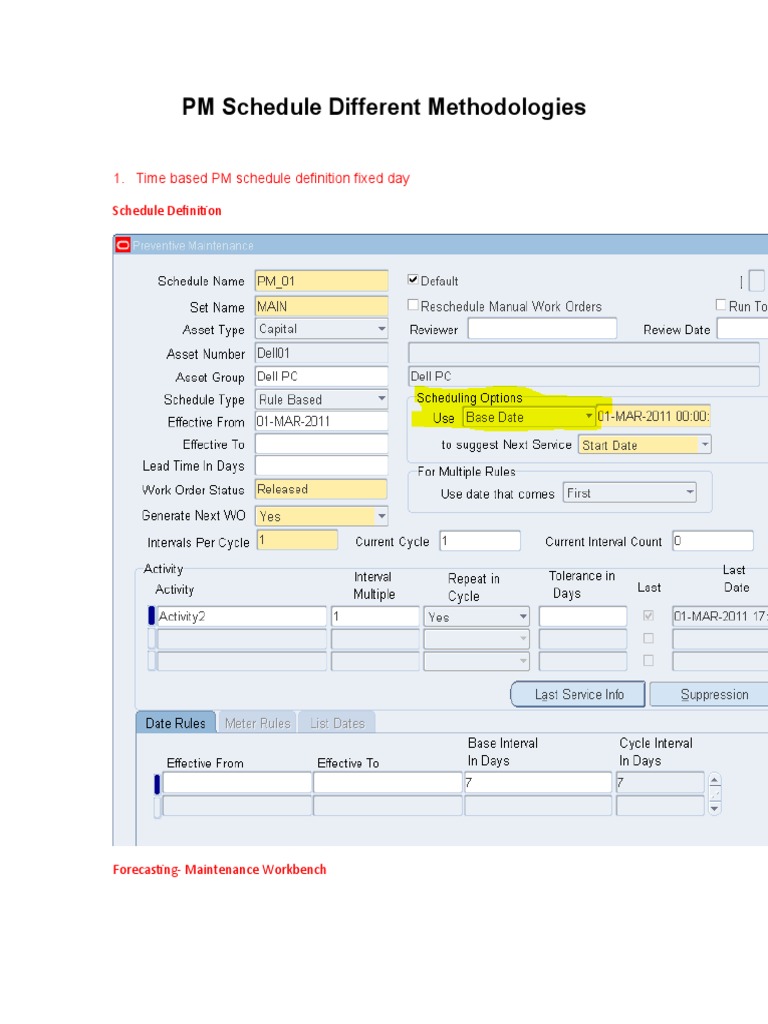Switch to the List Dates tab

[x=337, y=723]
